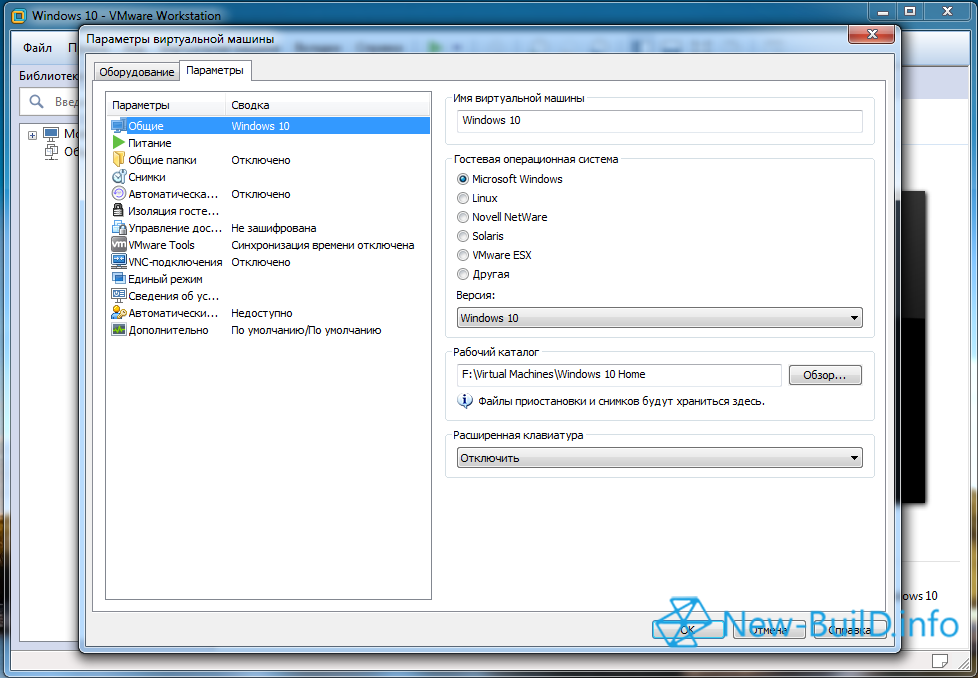Click the Сводка column header
This screenshot has height=678, width=978.
coord(327,105)
